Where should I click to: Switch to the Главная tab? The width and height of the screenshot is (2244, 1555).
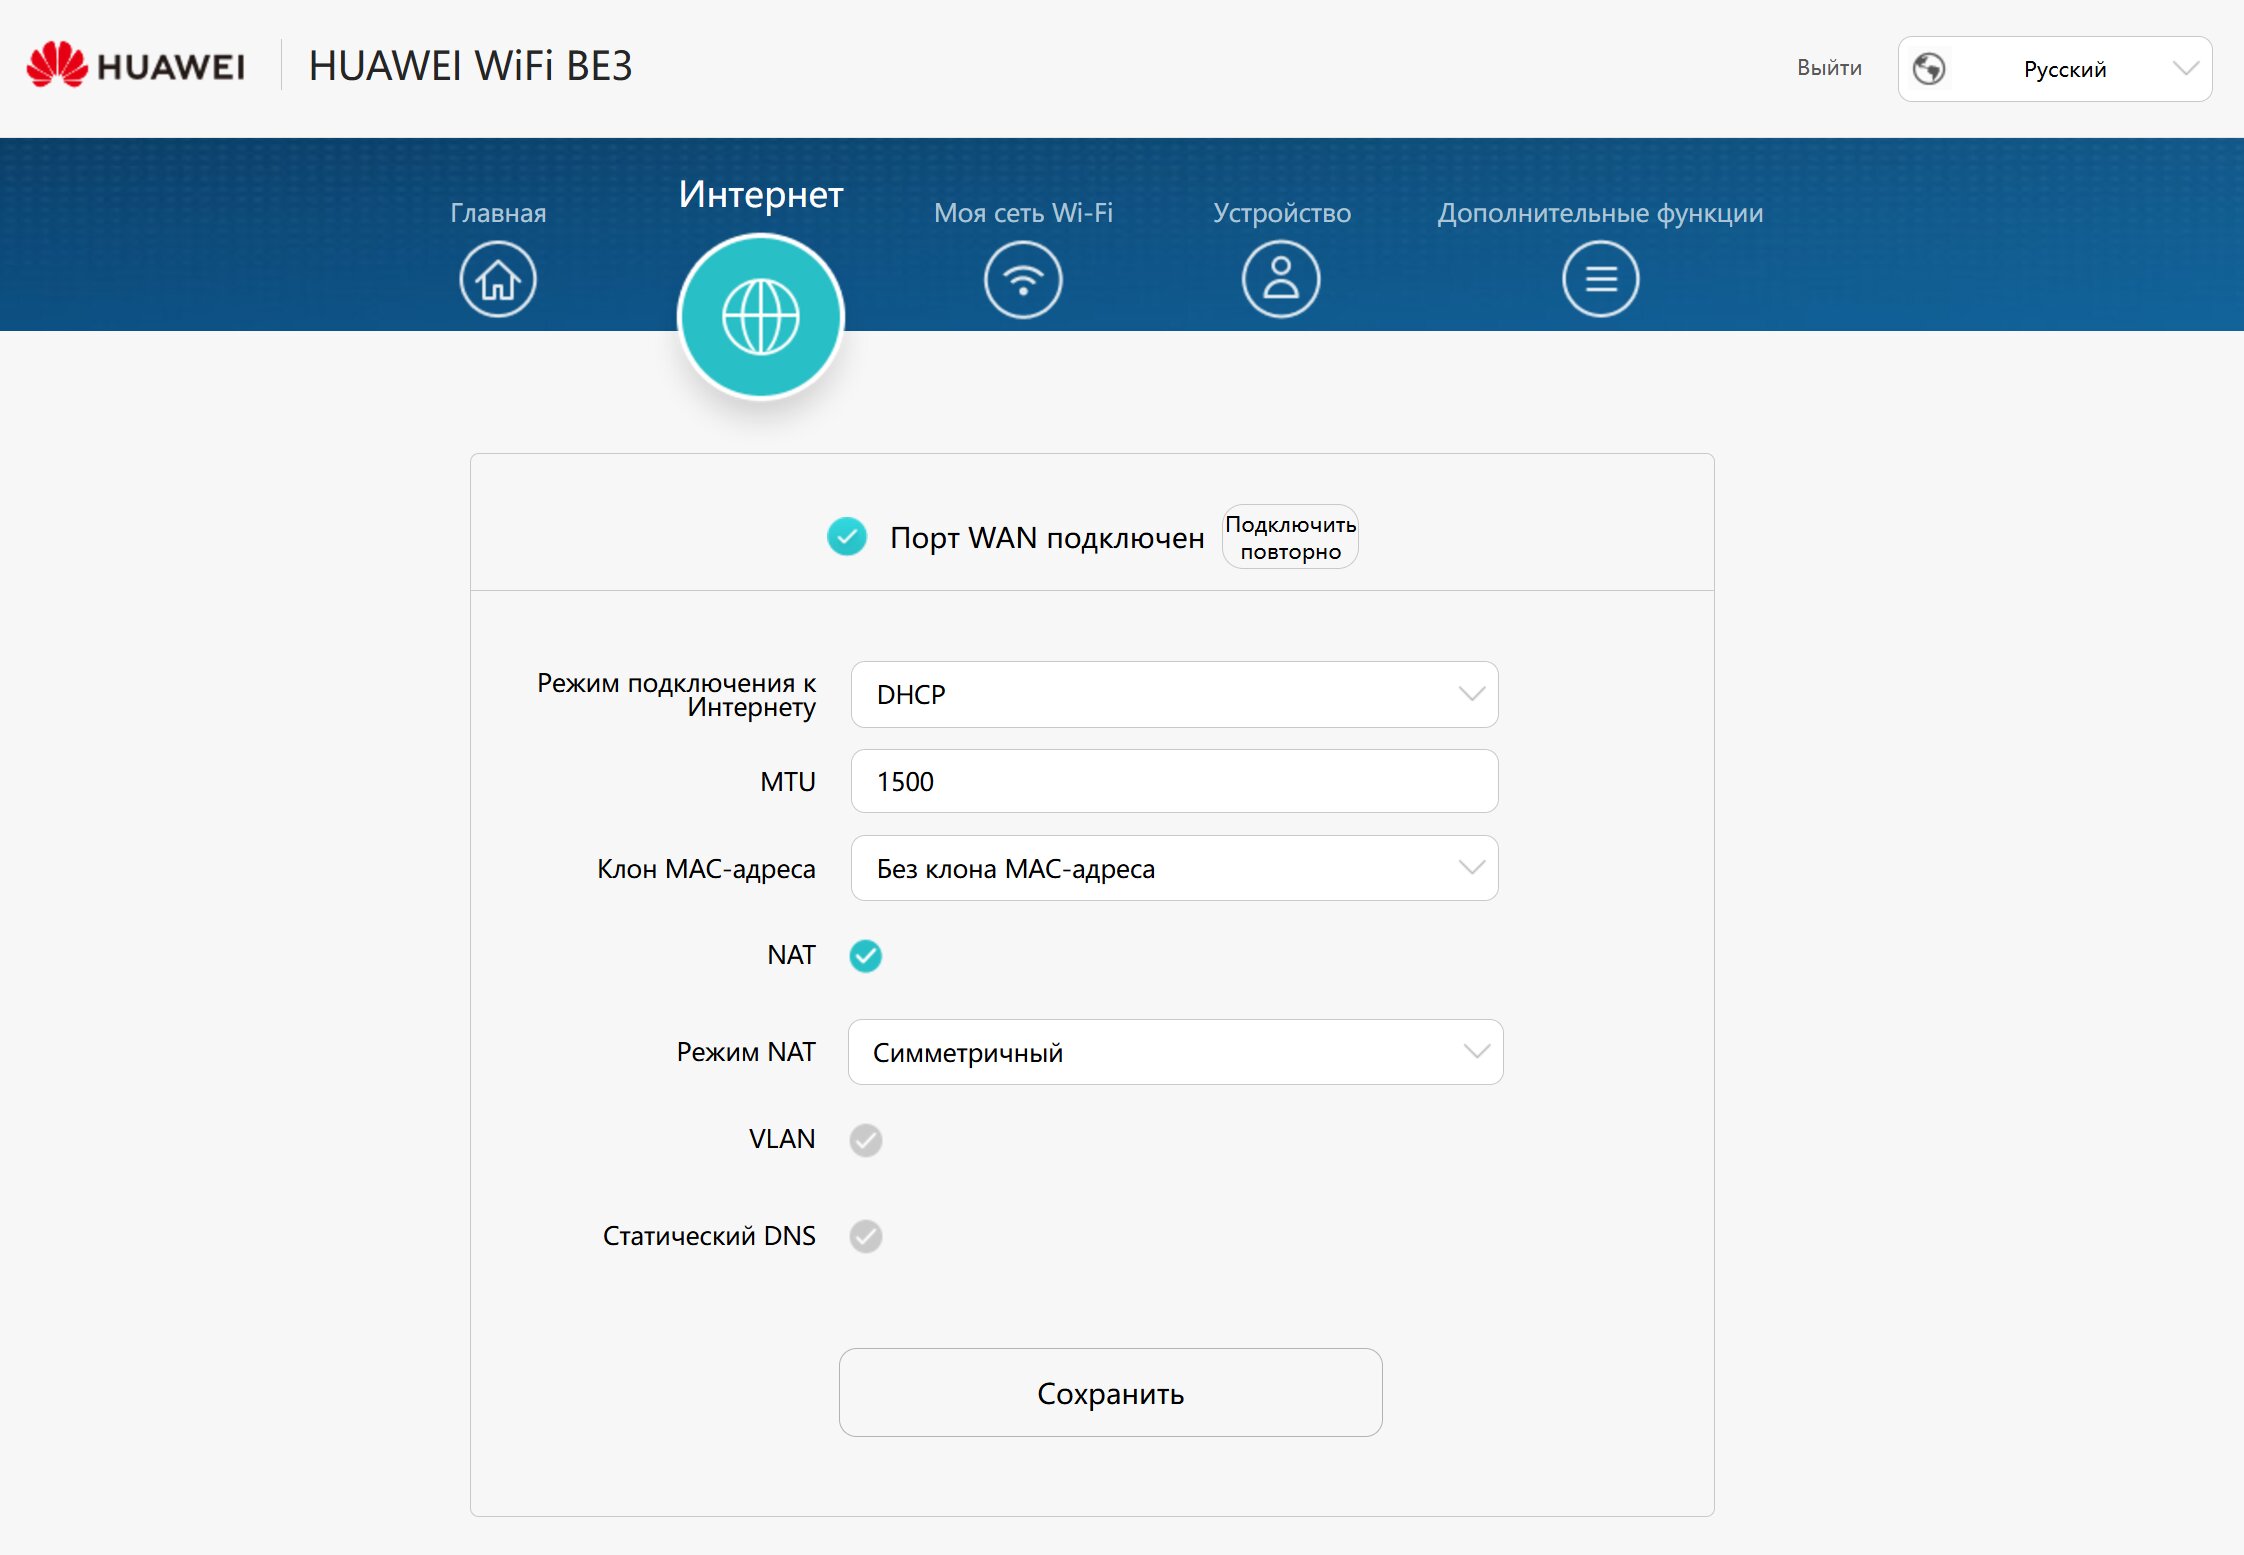pyautogui.click(x=498, y=213)
